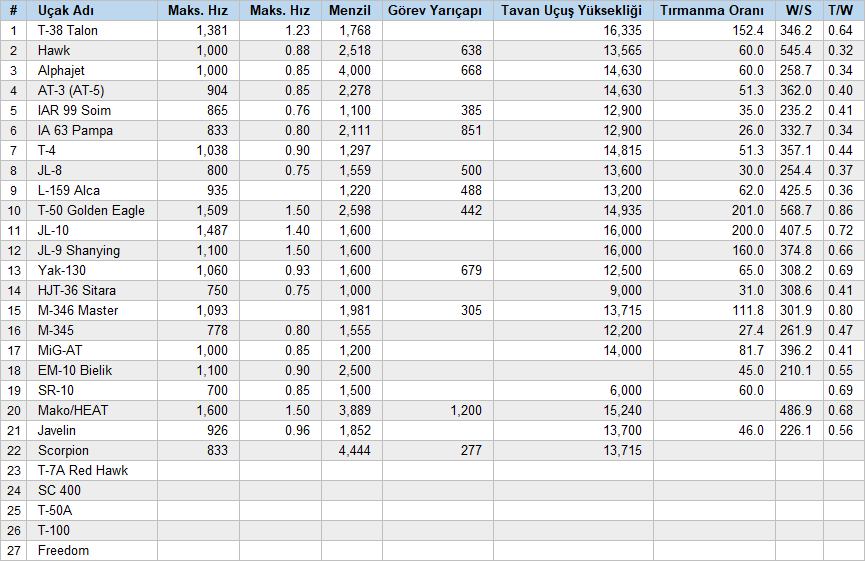Select the Yak-130 cell
Screen dimensions: 865x561
(x=92, y=270)
